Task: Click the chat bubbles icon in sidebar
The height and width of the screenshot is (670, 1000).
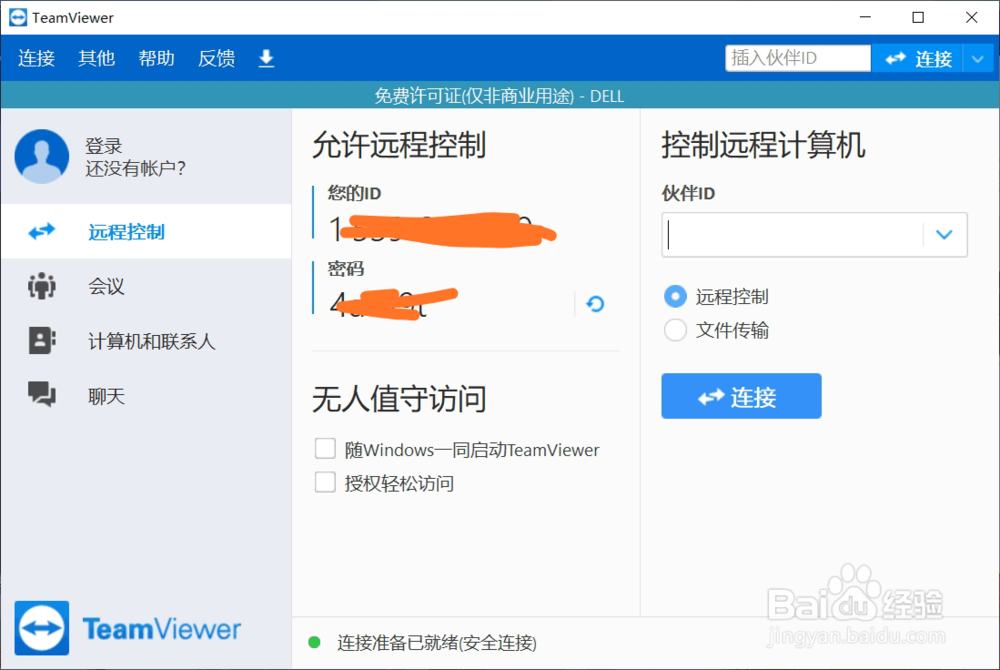Action: coord(42,394)
